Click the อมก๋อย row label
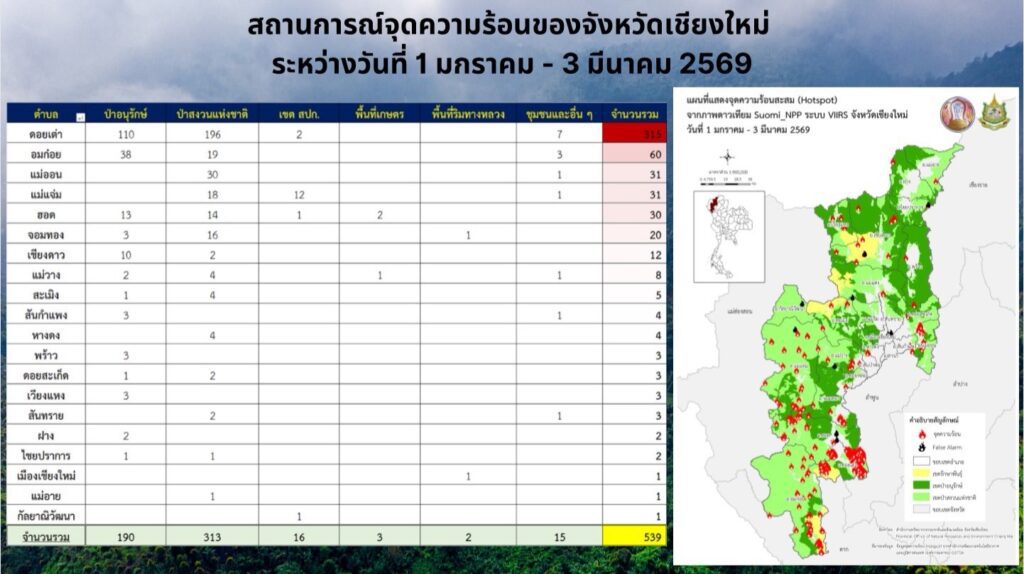This screenshot has height=574, width=1024. click(x=44, y=154)
